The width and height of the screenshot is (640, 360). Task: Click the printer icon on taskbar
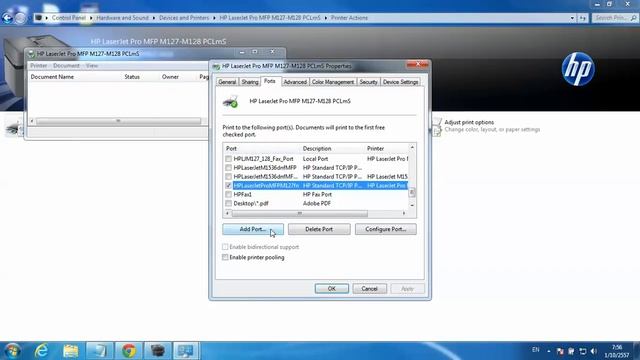(158, 351)
